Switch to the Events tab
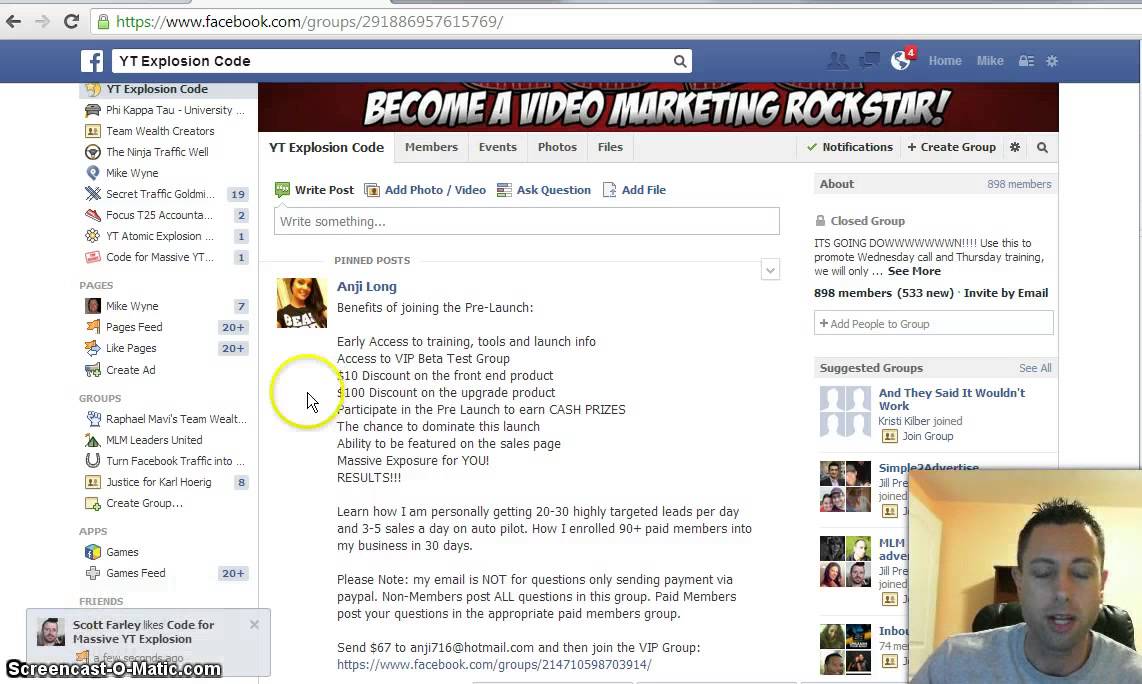Image resolution: width=1142 pixels, height=684 pixels. tap(497, 147)
